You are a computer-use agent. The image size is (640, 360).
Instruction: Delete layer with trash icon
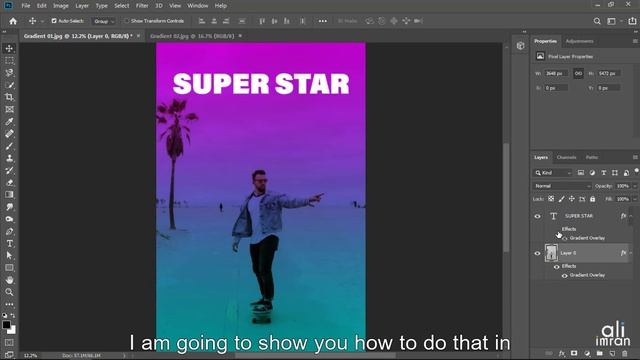tap(624, 353)
